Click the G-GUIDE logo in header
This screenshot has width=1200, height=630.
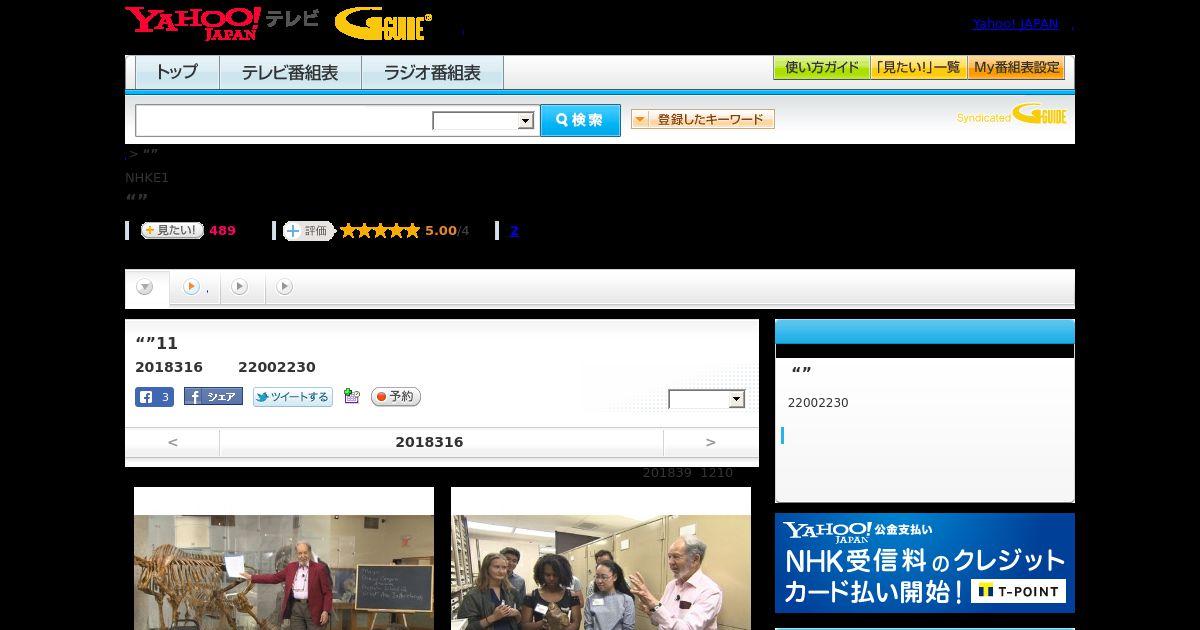pyautogui.click(x=383, y=24)
